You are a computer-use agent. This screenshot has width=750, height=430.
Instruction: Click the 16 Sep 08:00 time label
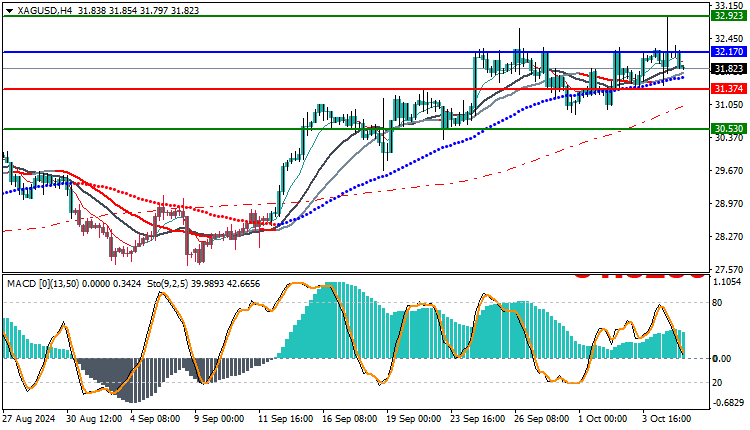(x=350, y=419)
